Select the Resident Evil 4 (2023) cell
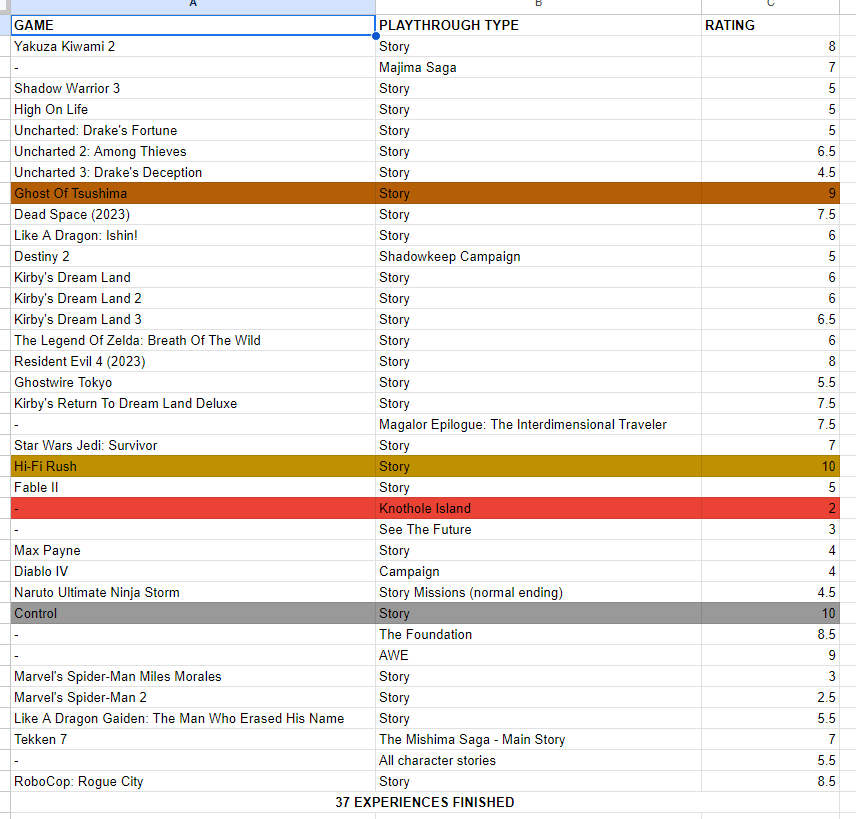The image size is (856, 819). [x=193, y=361]
